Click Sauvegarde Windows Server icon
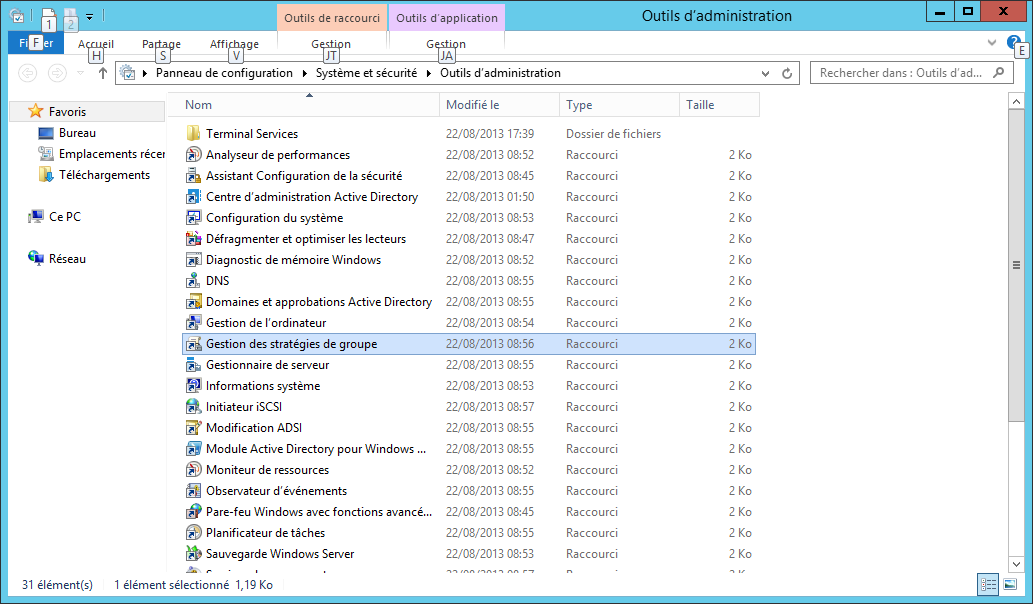Screen dimensions: 1033x604 tap(193, 554)
